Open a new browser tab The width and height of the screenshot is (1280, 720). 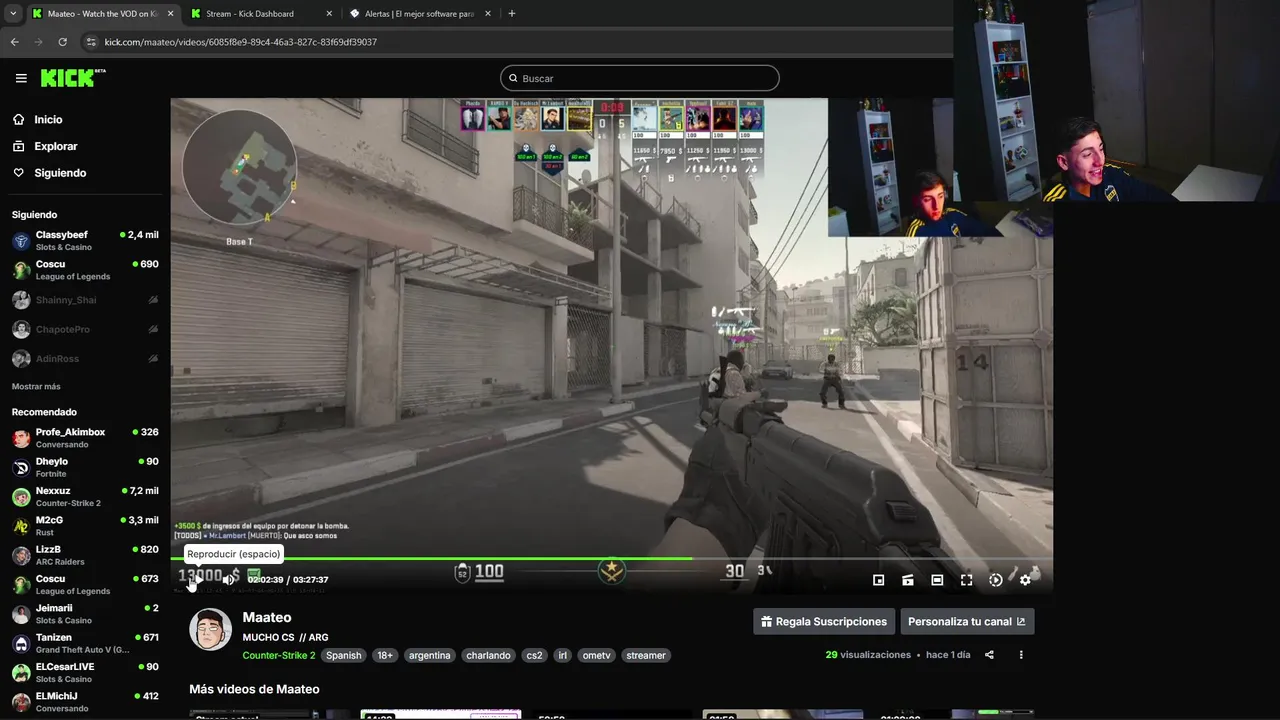click(512, 14)
